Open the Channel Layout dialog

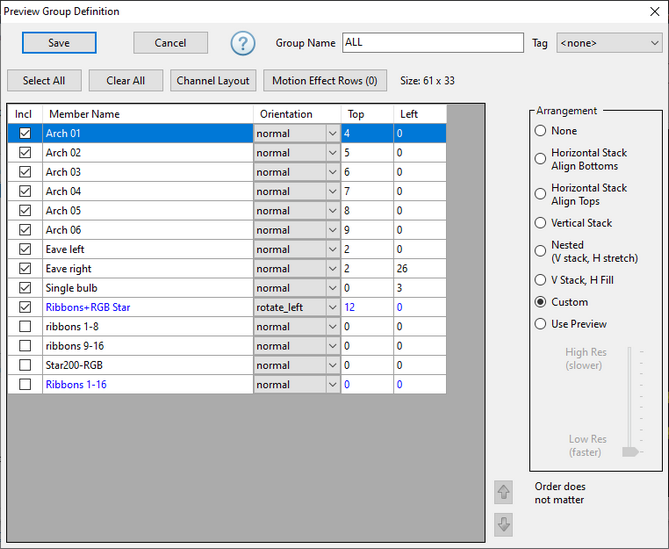(213, 81)
